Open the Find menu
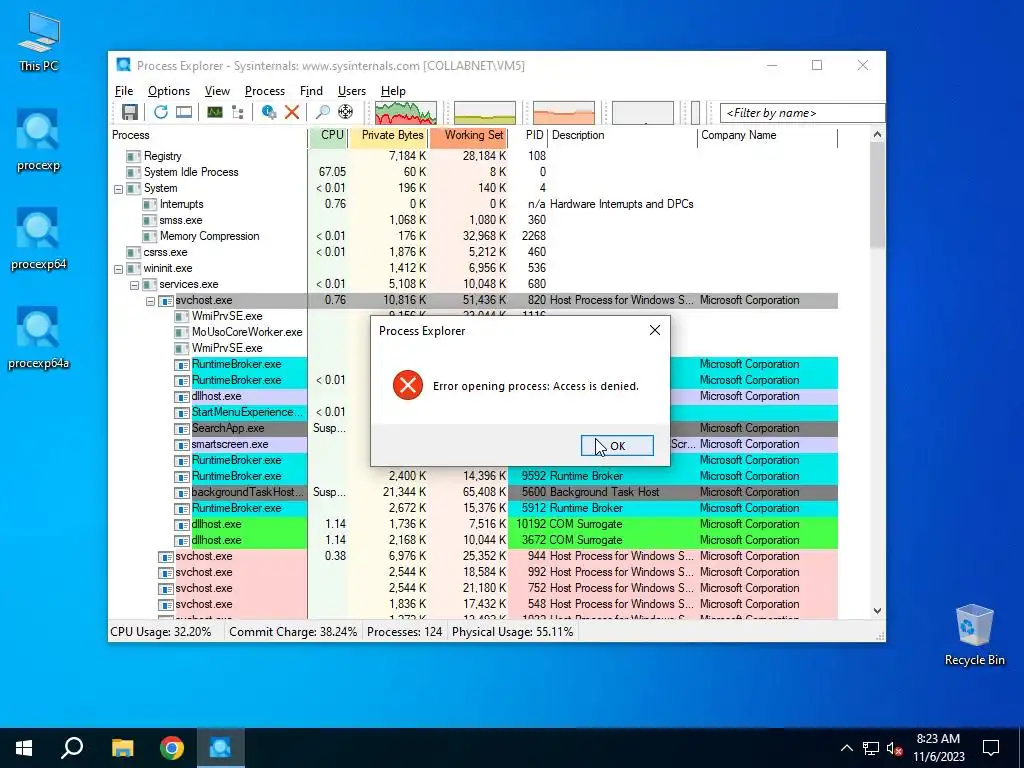The height and width of the screenshot is (768, 1024). point(311,91)
